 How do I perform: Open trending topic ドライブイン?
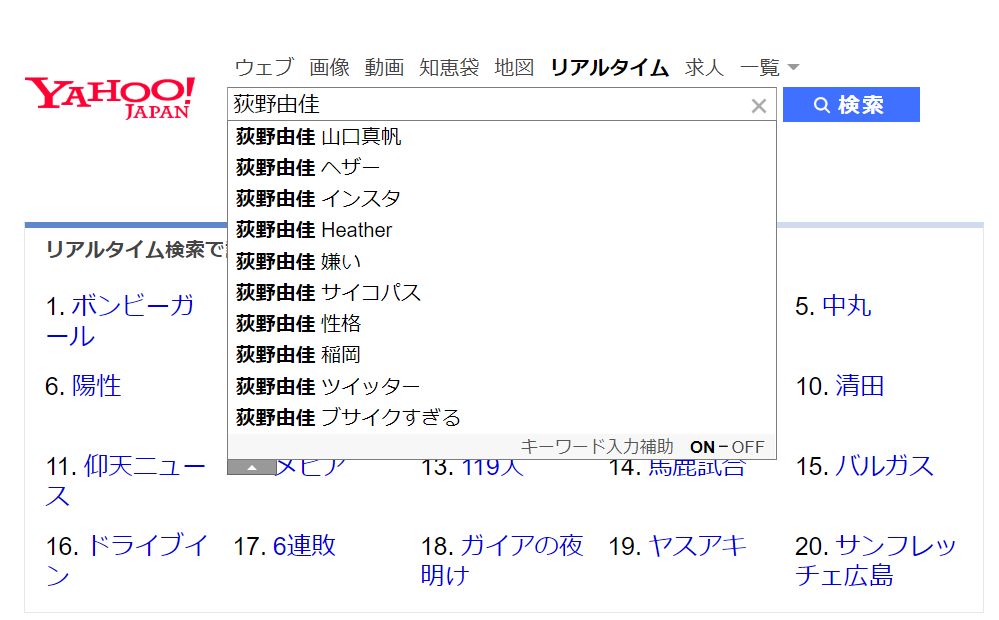[127, 561]
